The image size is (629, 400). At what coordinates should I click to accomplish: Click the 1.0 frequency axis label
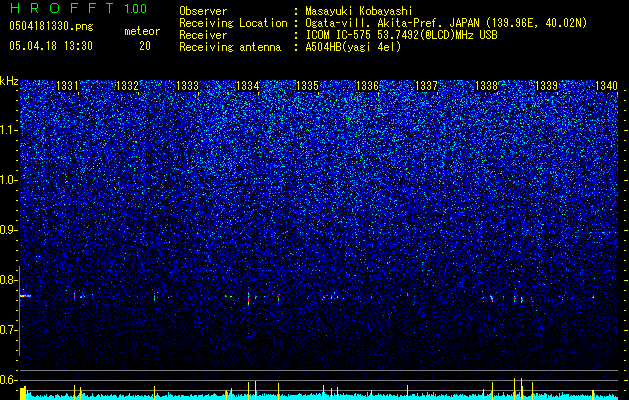[9, 180]
